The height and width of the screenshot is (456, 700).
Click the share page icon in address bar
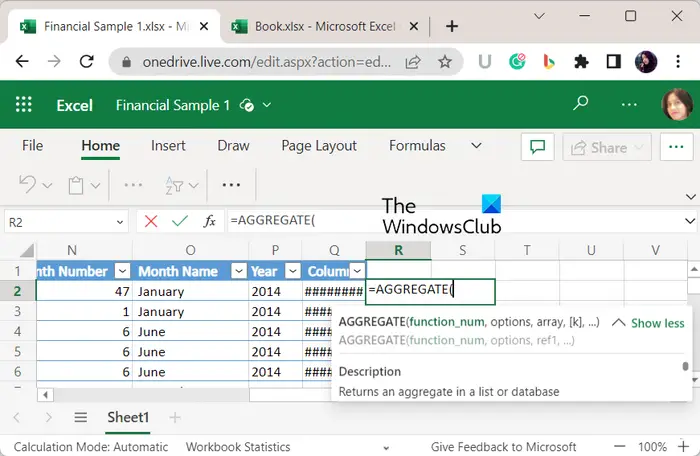tap(413, 62)
